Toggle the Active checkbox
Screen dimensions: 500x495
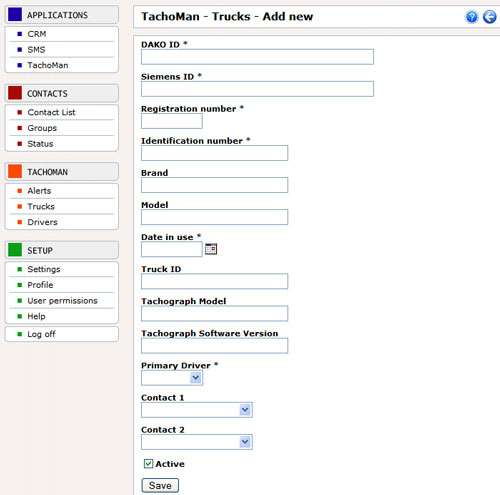pyautogui.click(x=148, y=464)
